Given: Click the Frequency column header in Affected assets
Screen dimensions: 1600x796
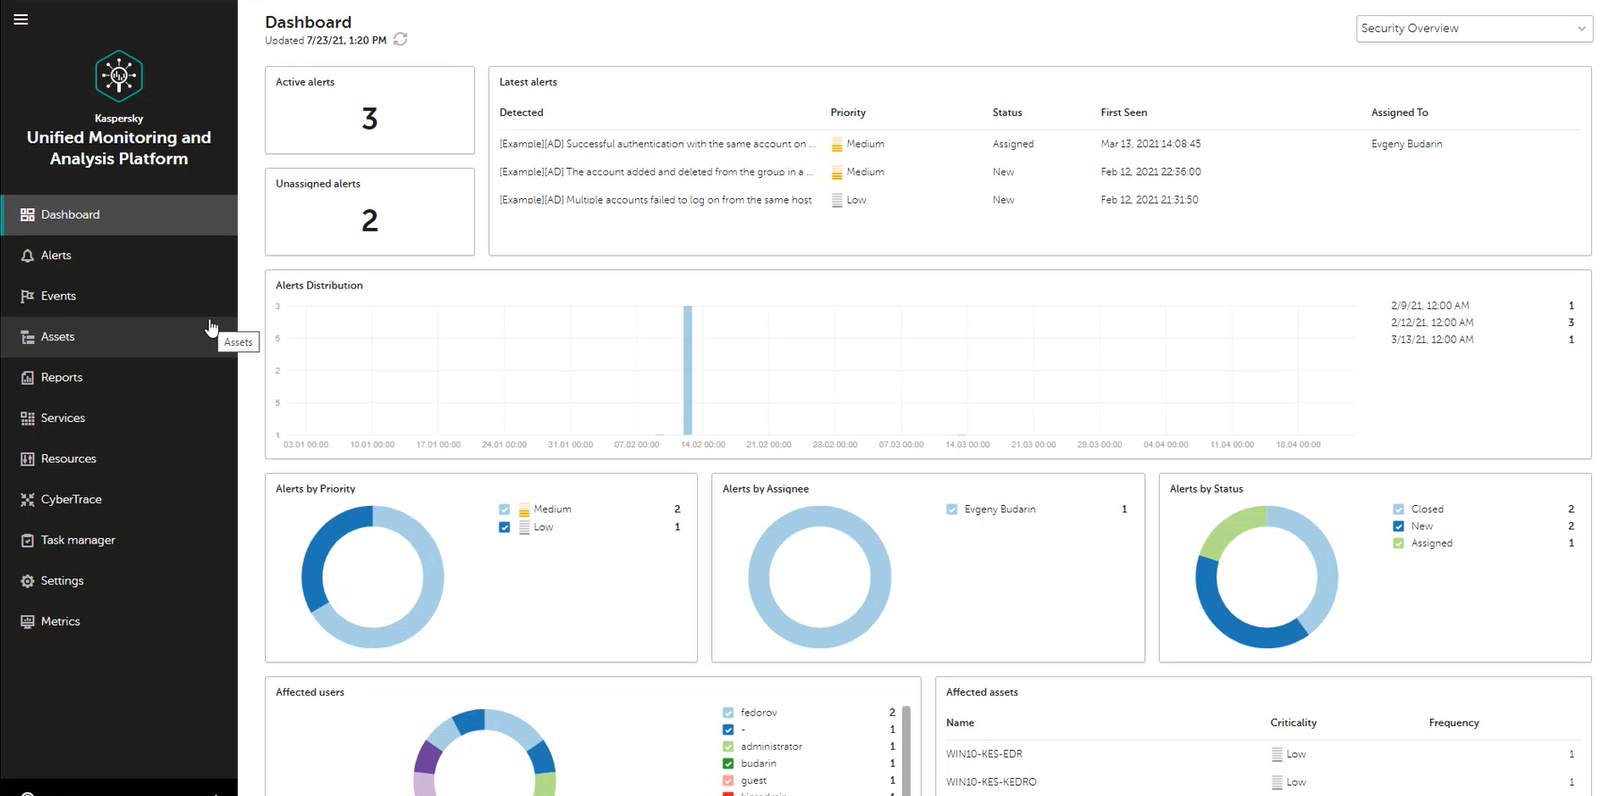Looking at the screenshot, I should click(1454, 723).
